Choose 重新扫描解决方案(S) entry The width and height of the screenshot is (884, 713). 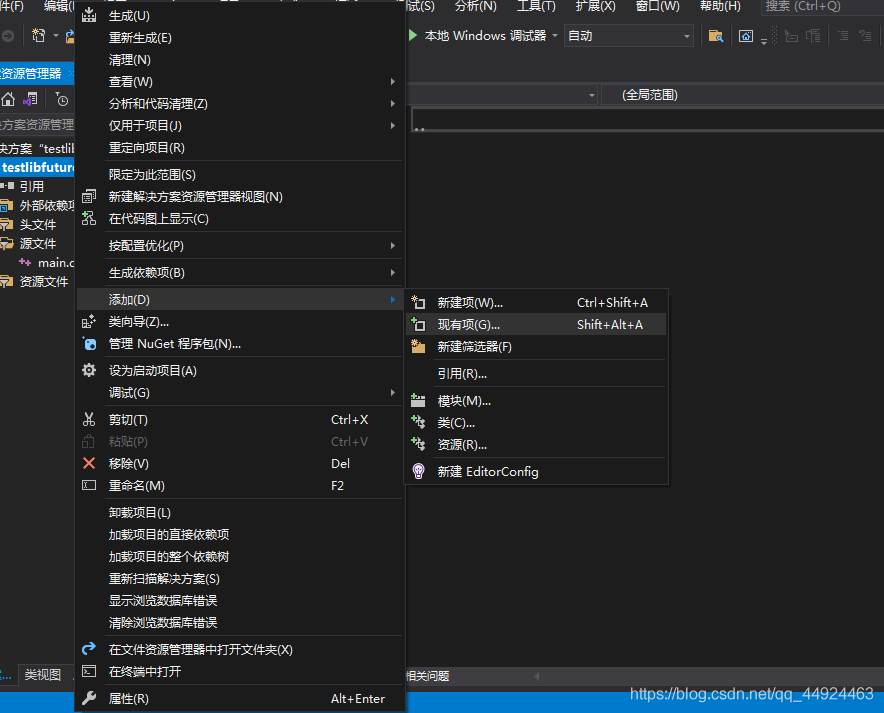coord(240,578)
